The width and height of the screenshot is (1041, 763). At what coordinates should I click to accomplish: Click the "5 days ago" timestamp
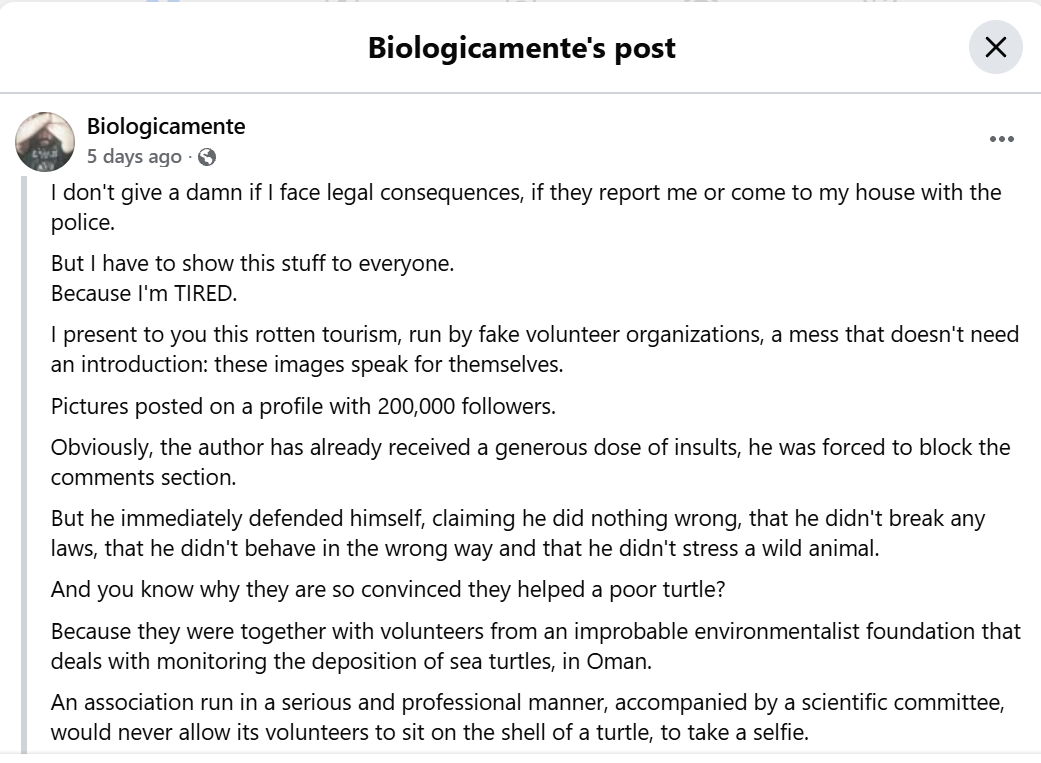point(134,157)
